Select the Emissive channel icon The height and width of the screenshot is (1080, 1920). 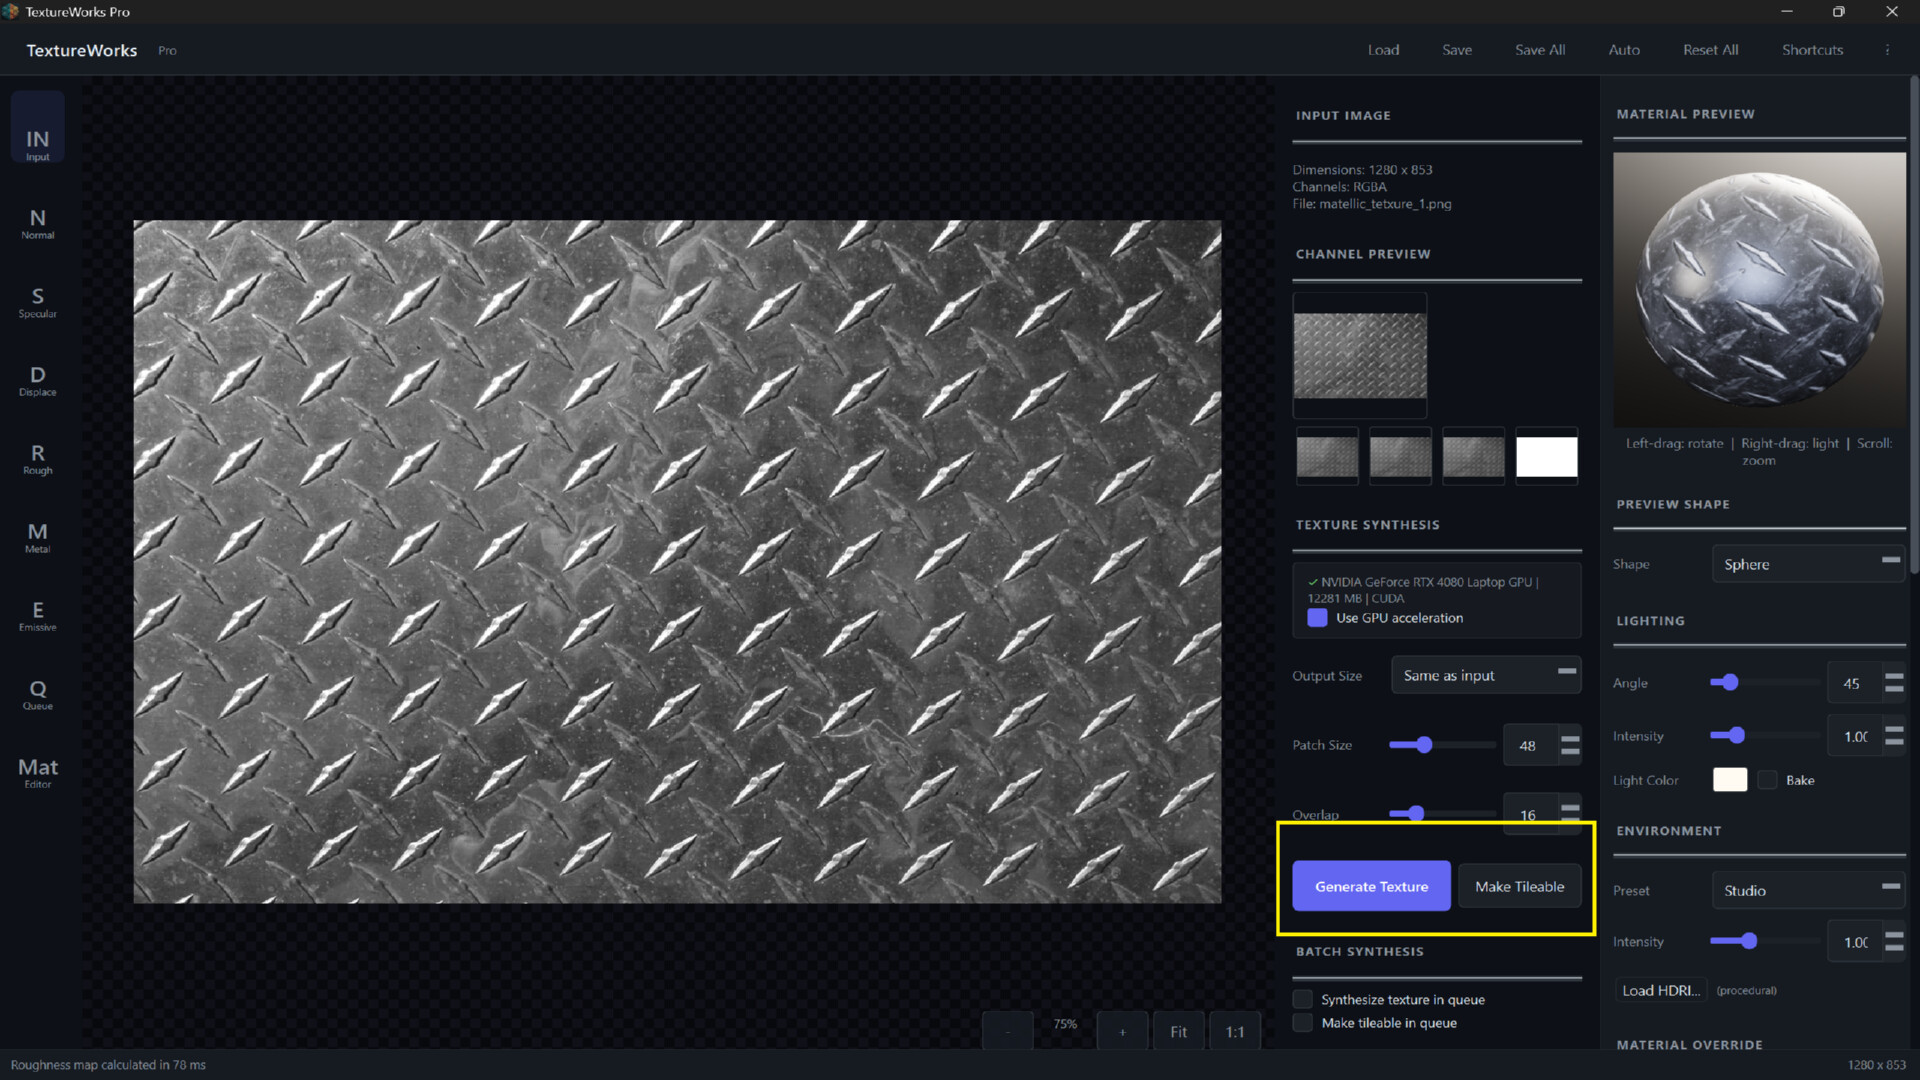(37, 616)
